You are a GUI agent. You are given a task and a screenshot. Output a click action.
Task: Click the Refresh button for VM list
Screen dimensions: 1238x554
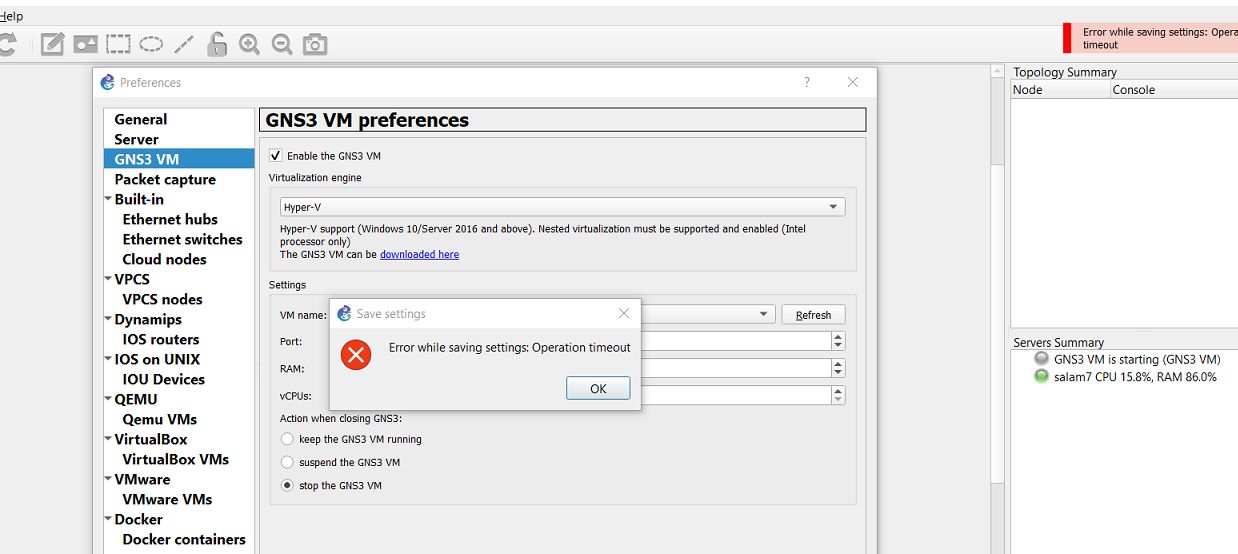click(x=813, y=314)
